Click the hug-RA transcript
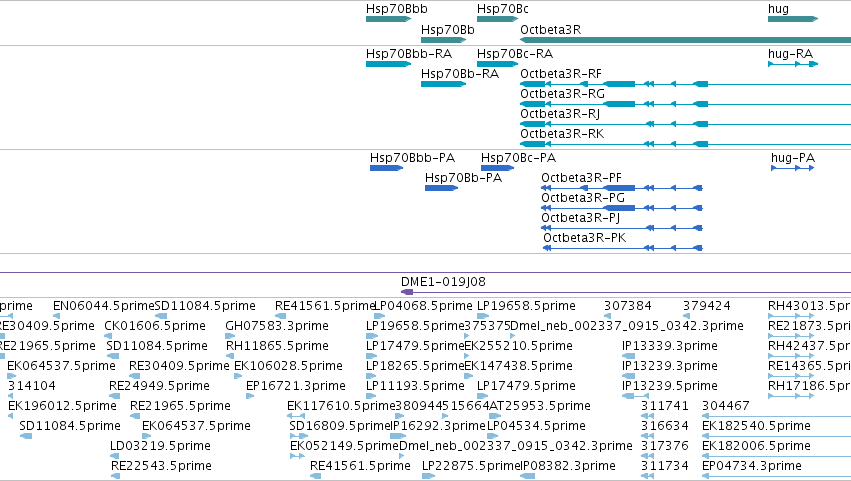Viewport: 851px width, 481px height. click(793, 64)
